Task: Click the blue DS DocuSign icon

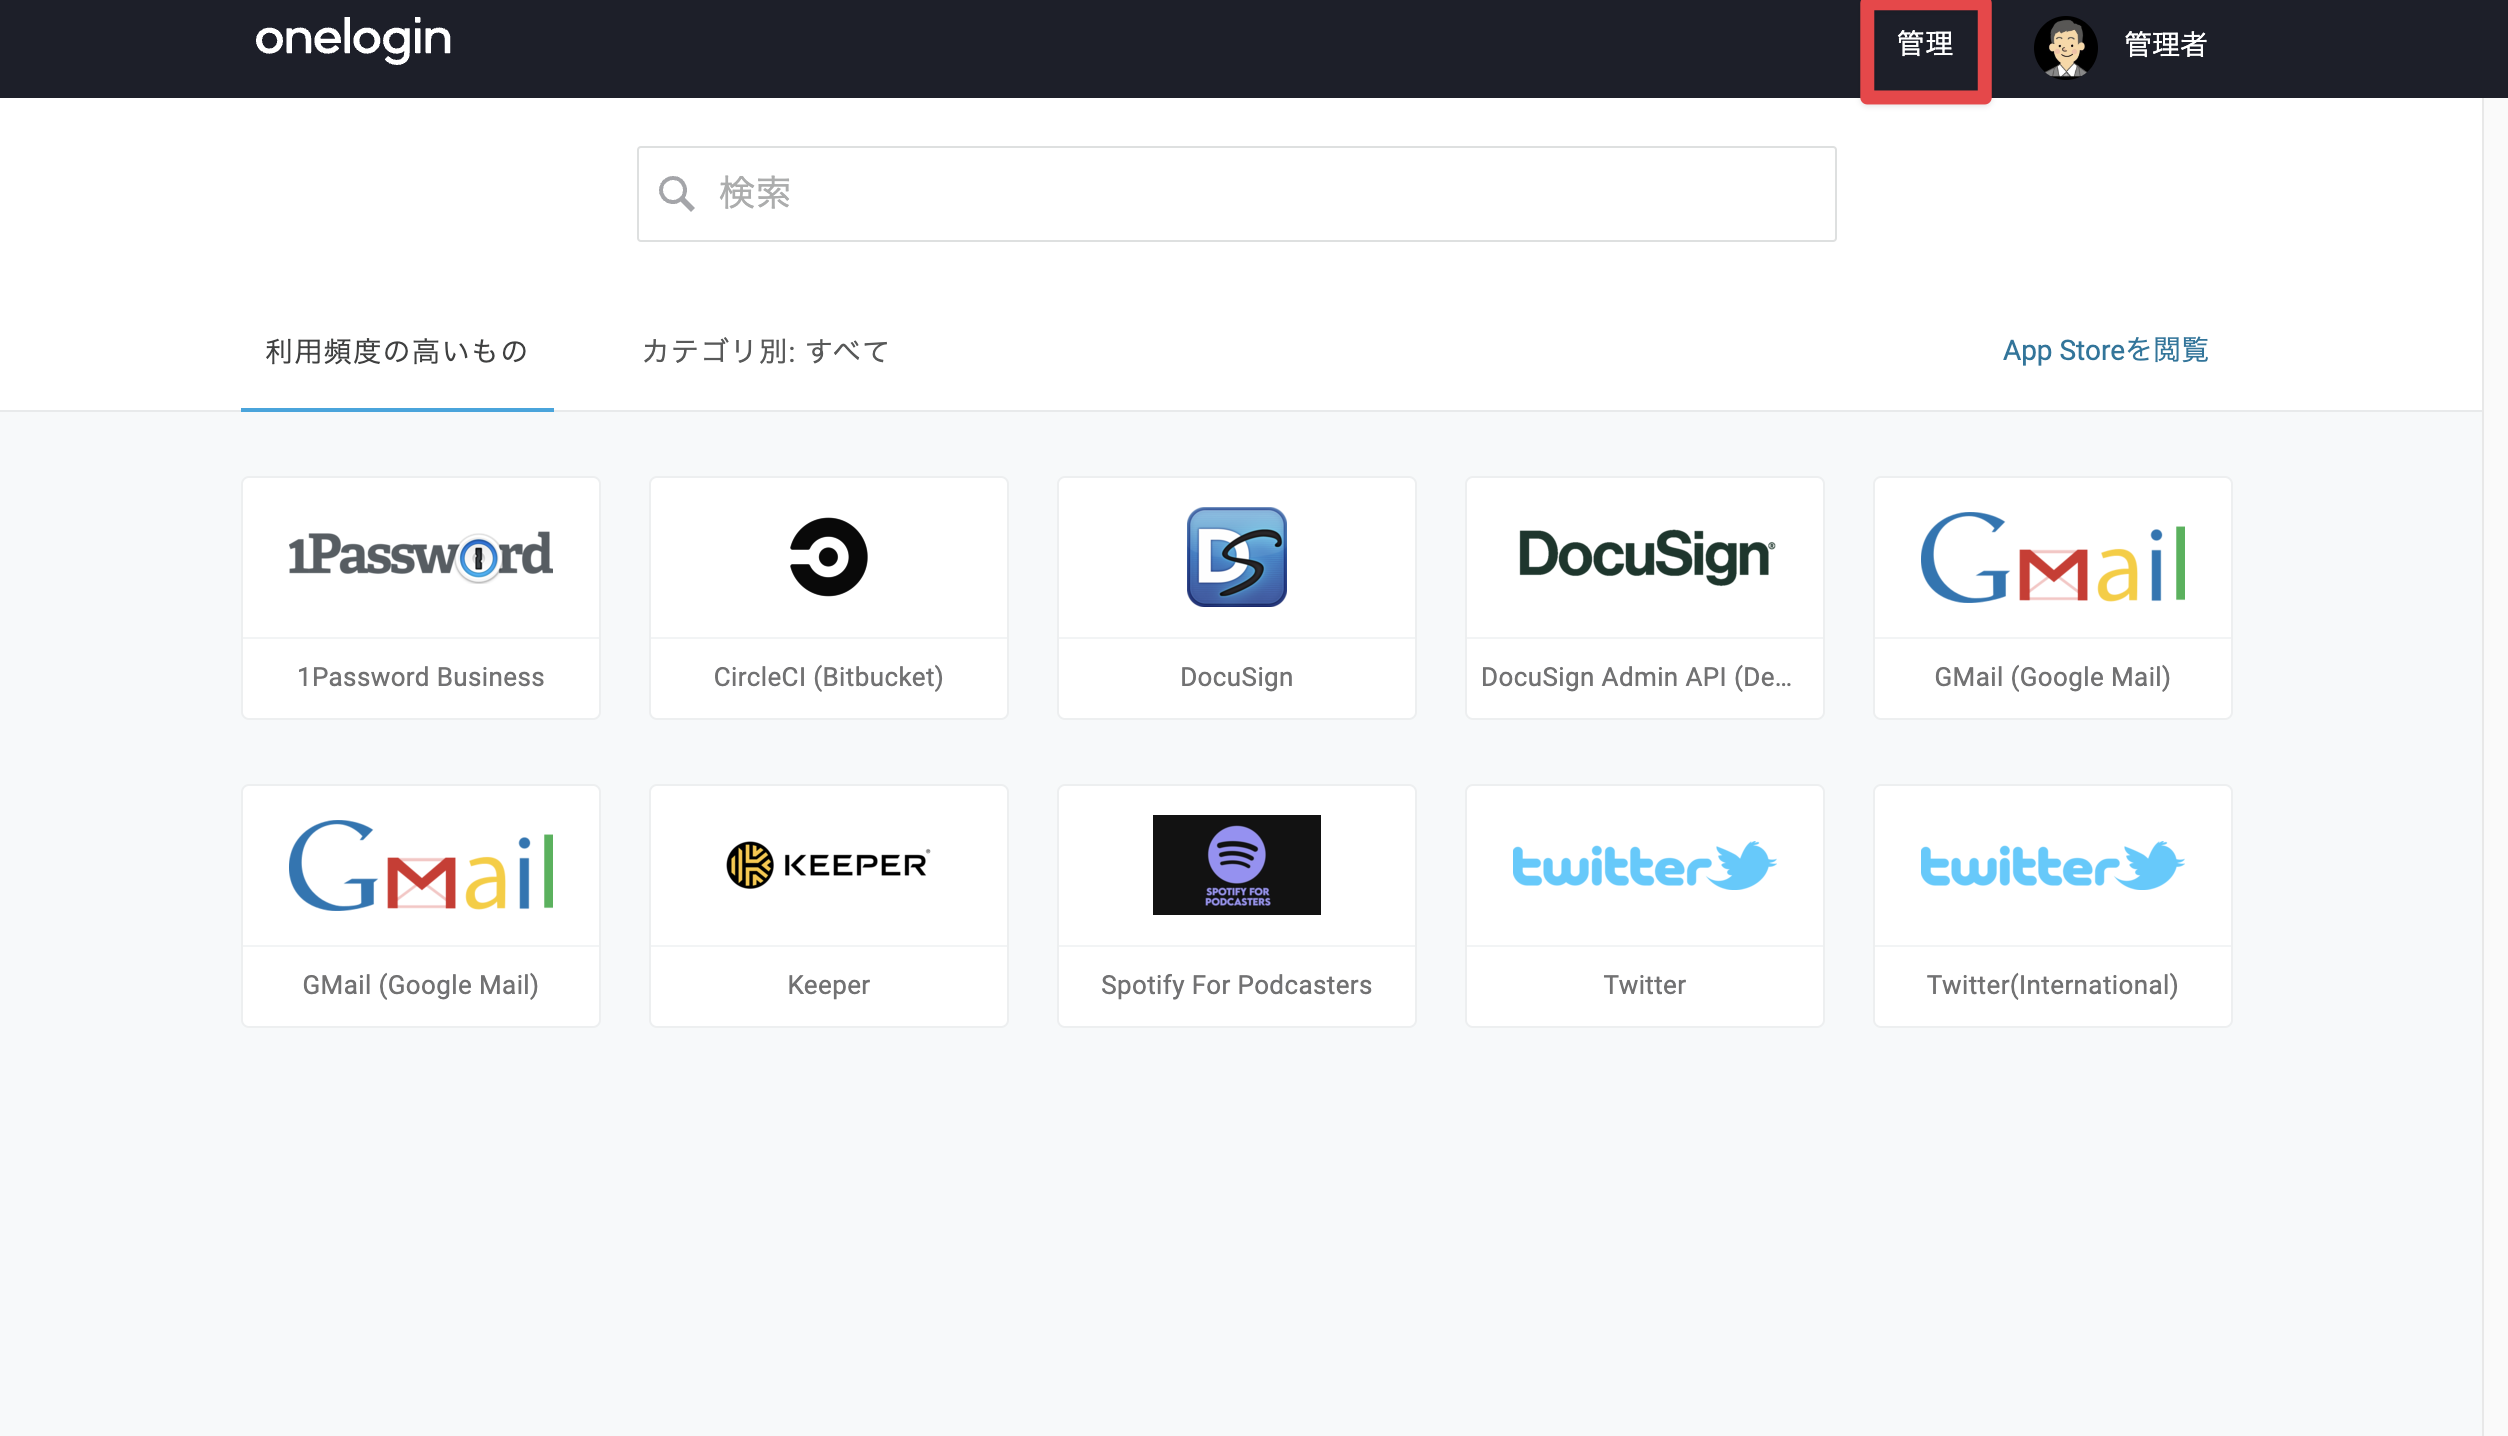Action: click(1237, 557)
